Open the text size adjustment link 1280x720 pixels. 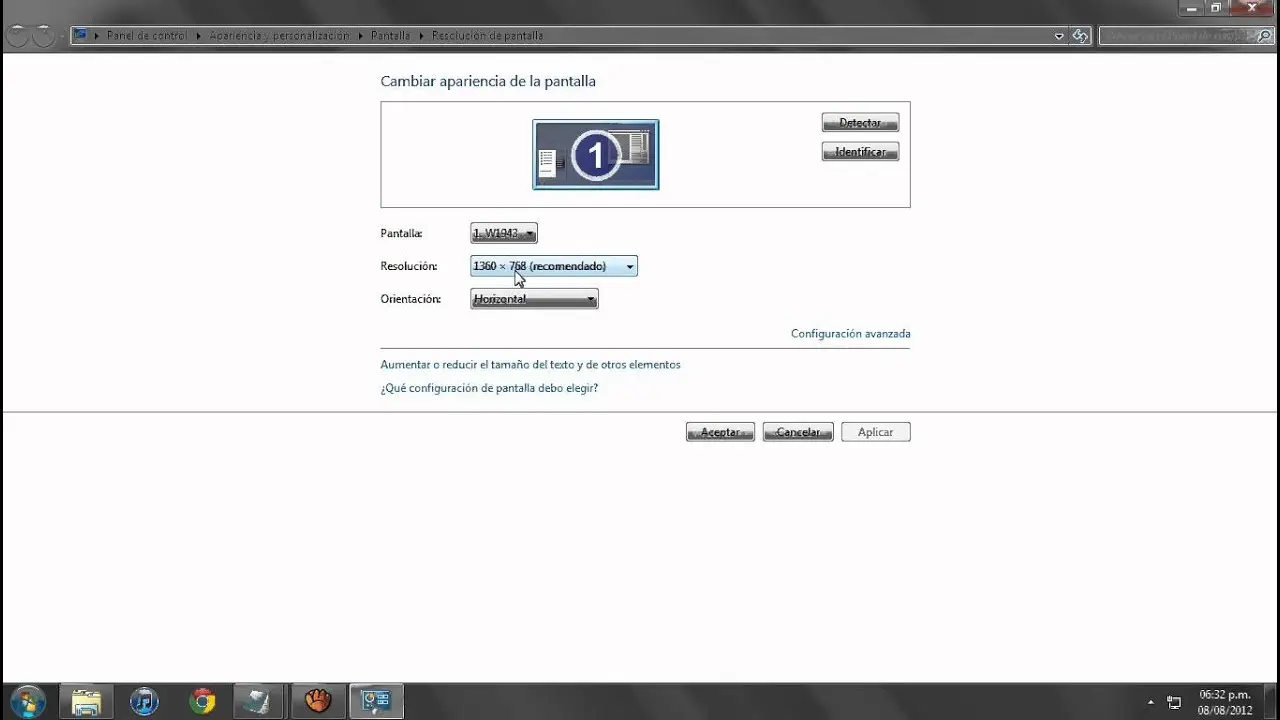tap(530, 365)
